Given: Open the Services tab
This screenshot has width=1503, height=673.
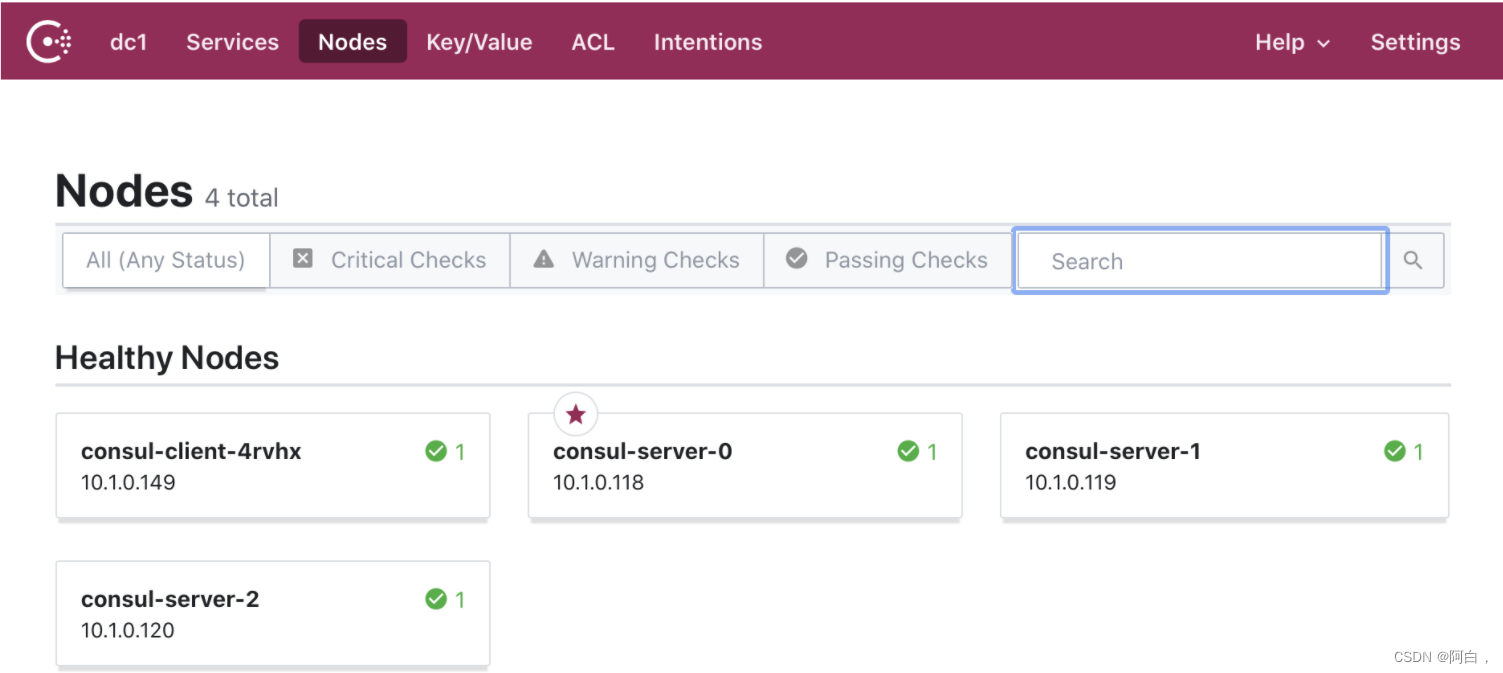Looking at the screenshot, I should click(x=232, y=42).
